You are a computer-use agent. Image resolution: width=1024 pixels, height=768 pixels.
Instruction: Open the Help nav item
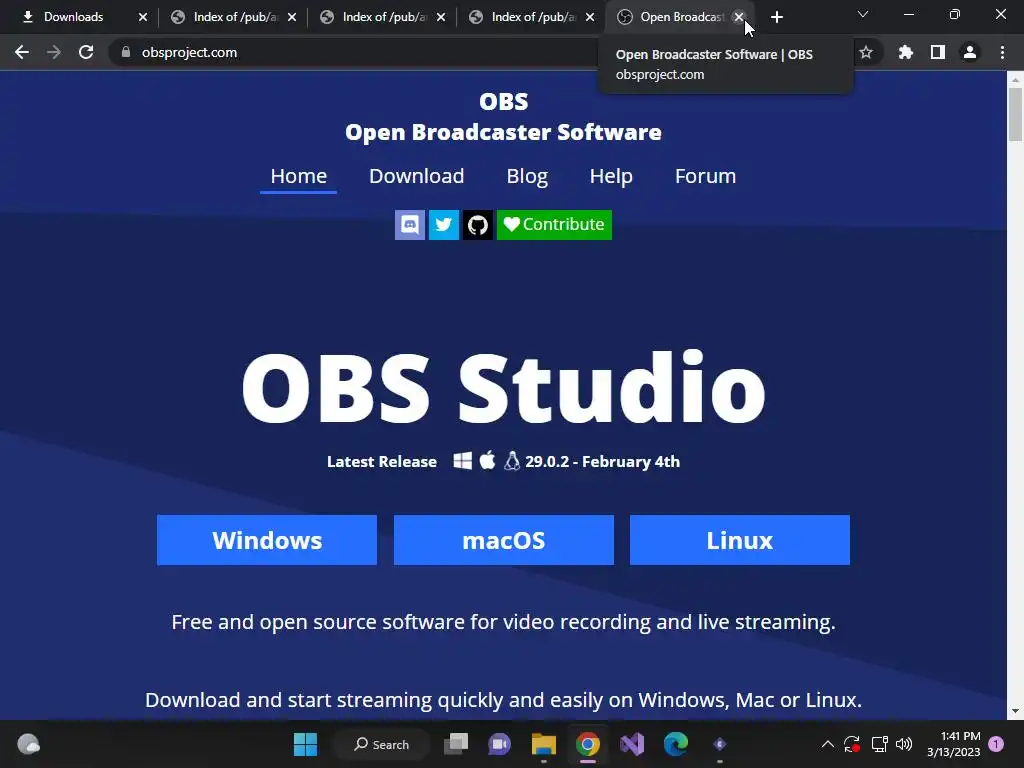coord(611,176)
